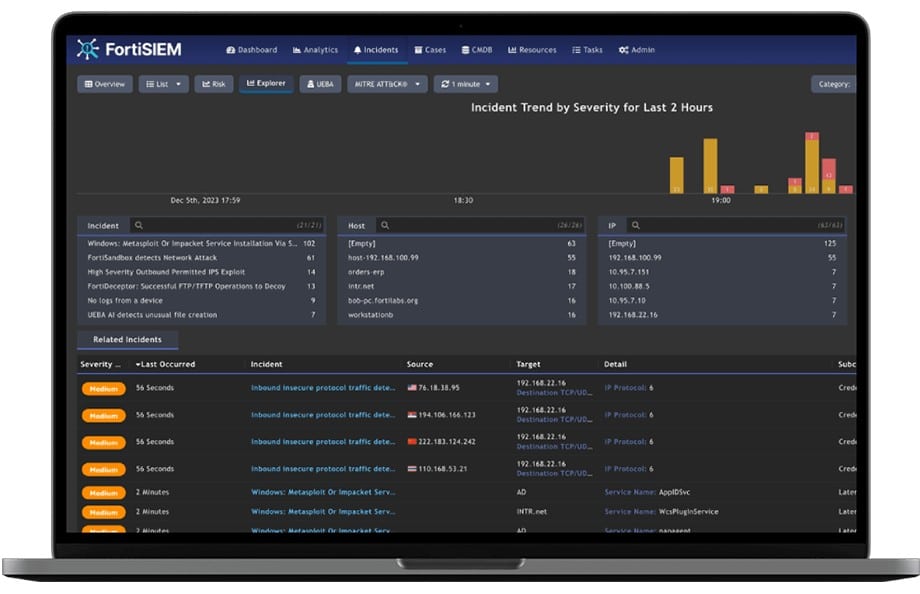The width and height of the screenshot is (920, 594).
Task: Select 'FortiSandbox detects Network Attack' row
Action: coord(201,258)
